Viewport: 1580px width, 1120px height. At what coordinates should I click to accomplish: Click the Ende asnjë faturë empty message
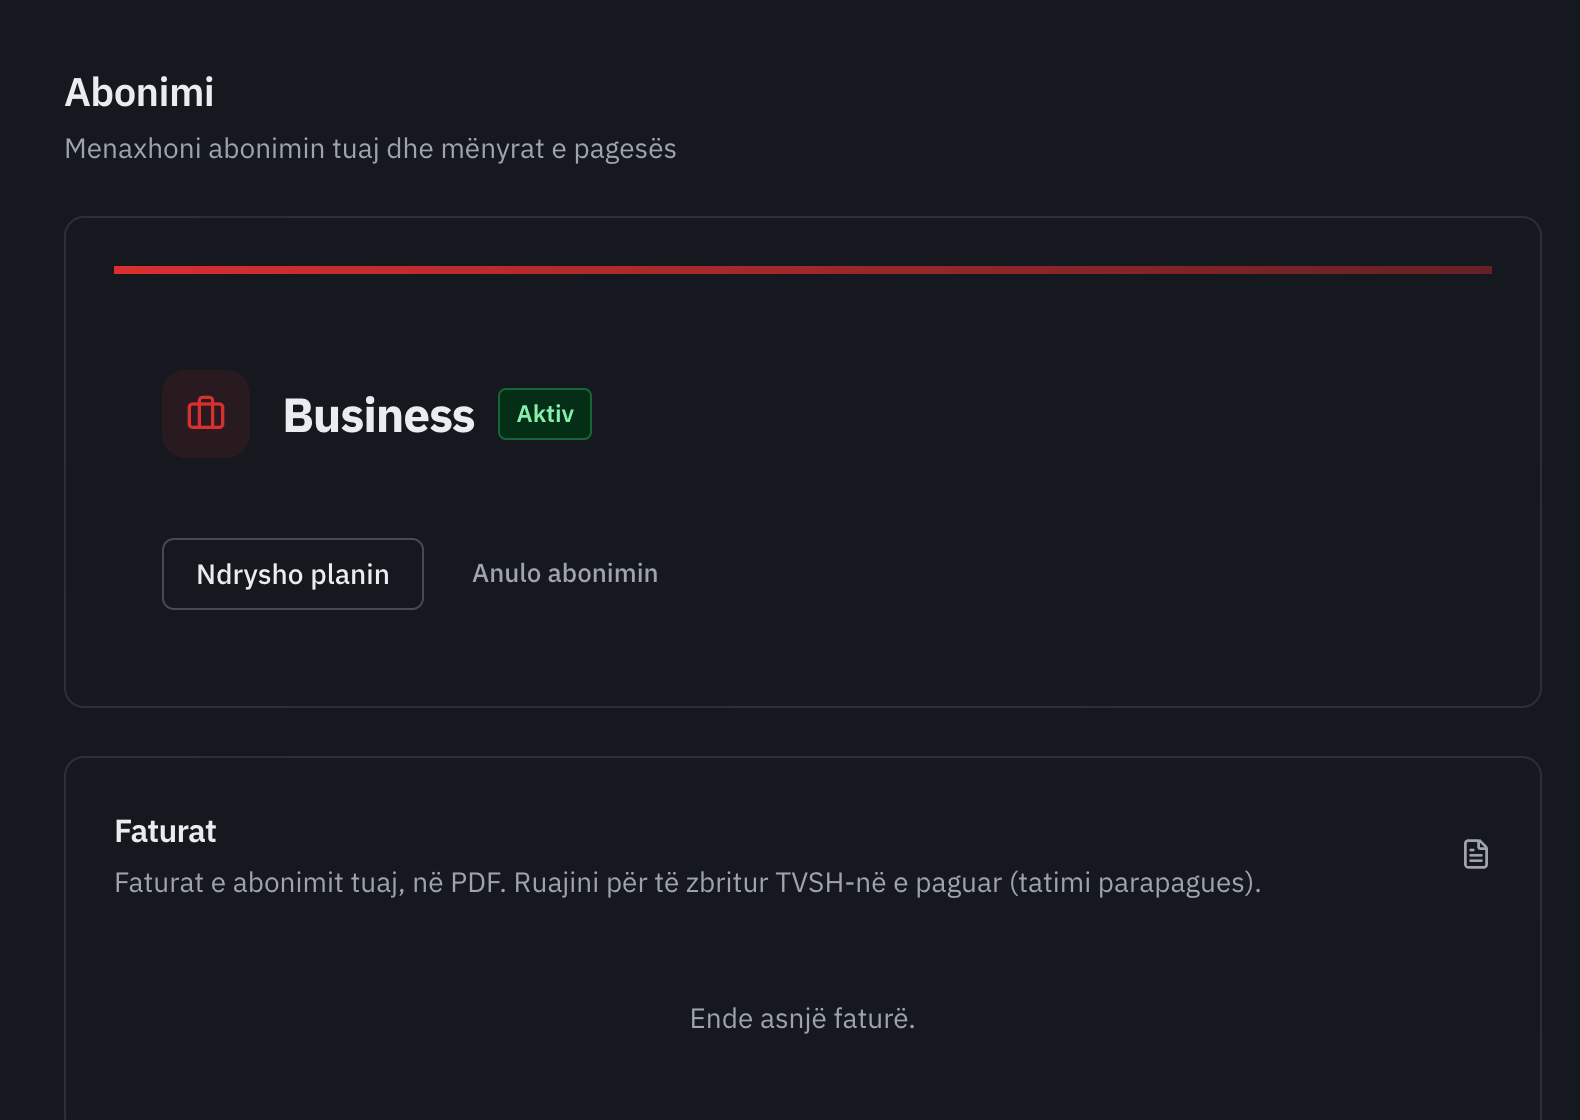[x=803, y=1018]
